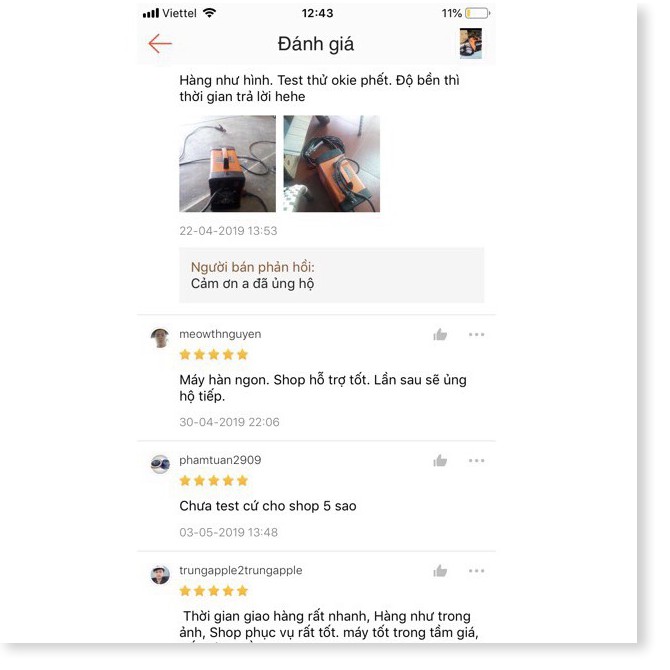The height and width of the screenshot is (670, 670).
Task: Like trungapple2trungapple's review with thumbs-up
Action: [440, 571]
